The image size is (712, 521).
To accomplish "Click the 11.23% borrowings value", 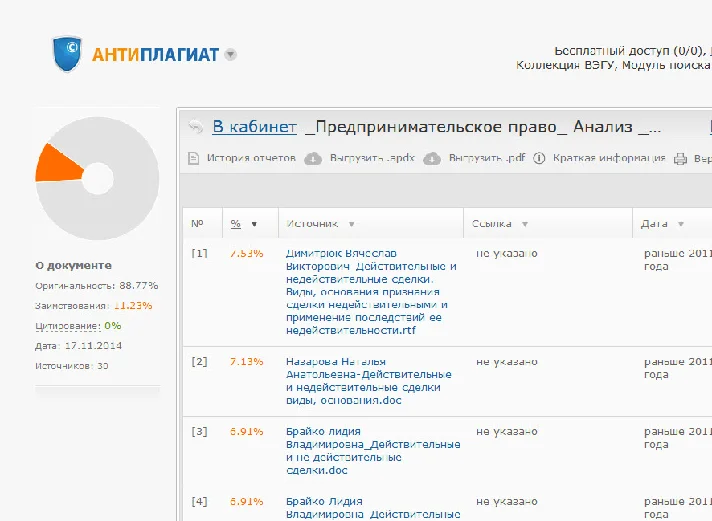I will click(x=133, y=306).
